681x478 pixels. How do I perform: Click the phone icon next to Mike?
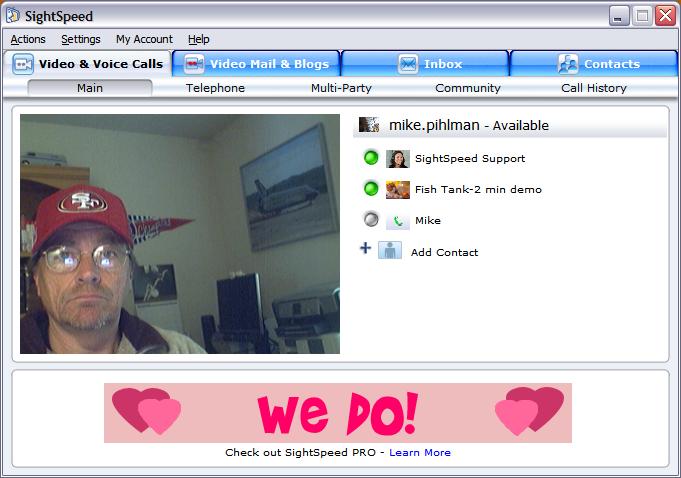point(398,221)
